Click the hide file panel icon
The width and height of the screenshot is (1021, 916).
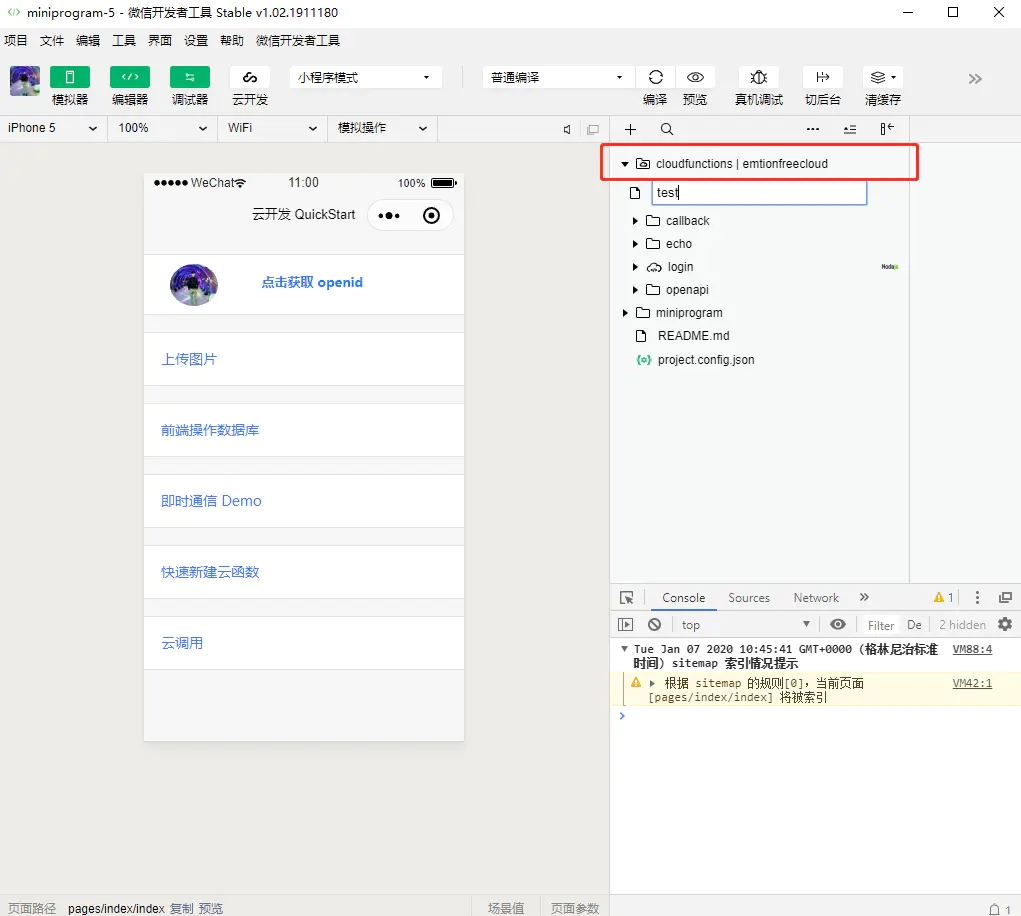(887, 129)
